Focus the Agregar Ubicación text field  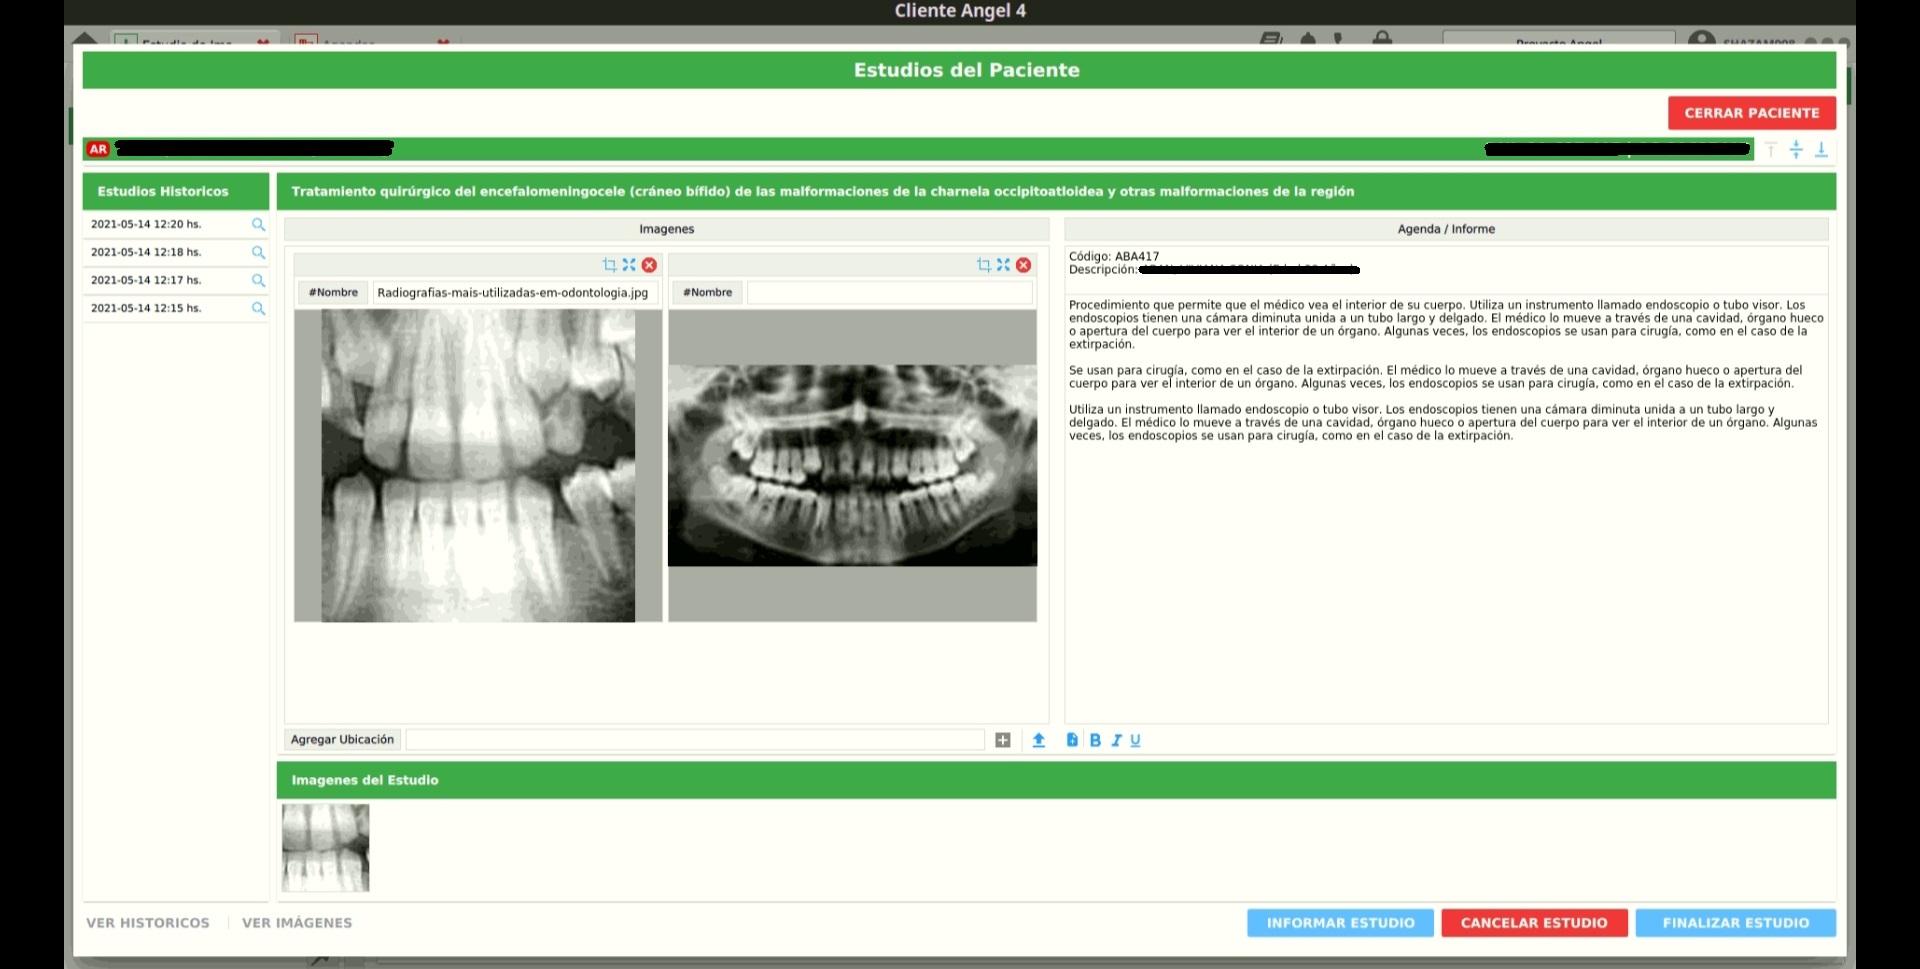[695, 740]
